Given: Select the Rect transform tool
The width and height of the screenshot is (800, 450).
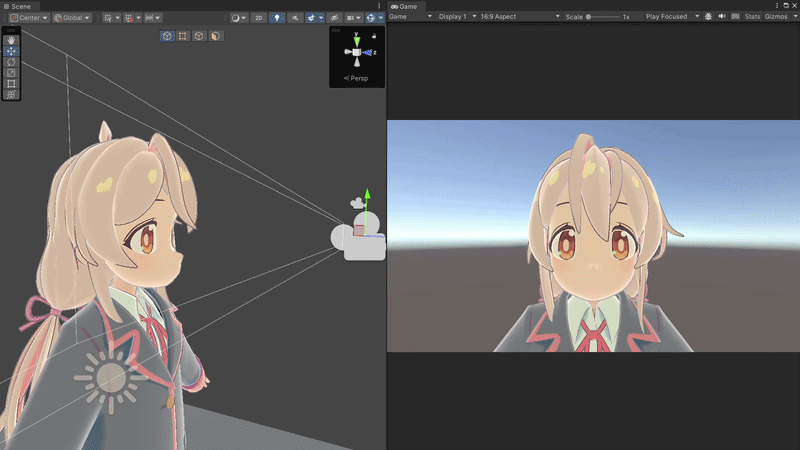Looking at the screenshot, I should click(11, 84).
